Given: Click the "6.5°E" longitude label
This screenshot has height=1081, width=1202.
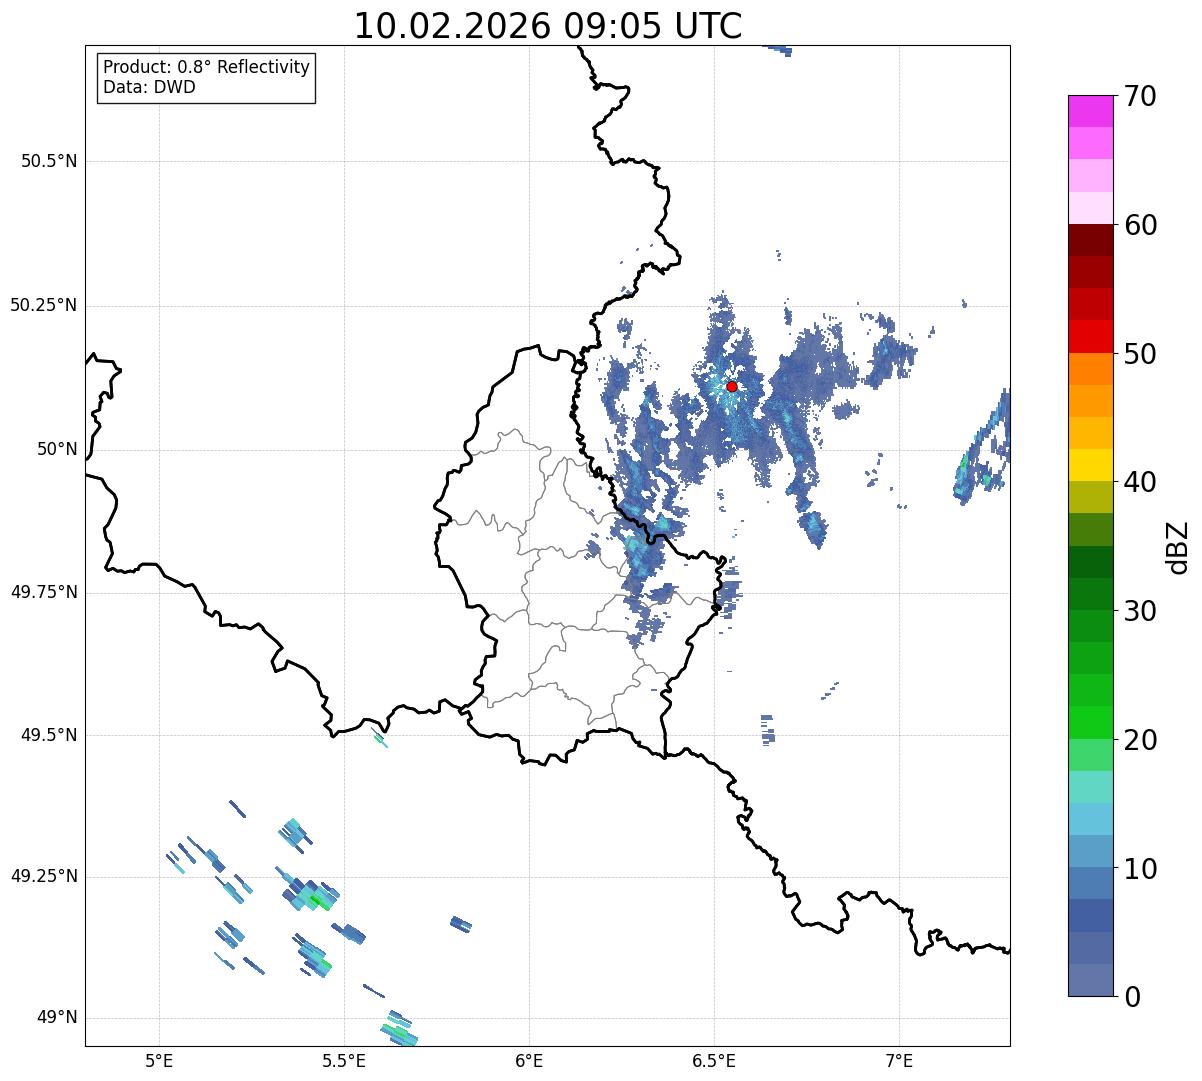Looking at the screenshot, I should 714,1060.
